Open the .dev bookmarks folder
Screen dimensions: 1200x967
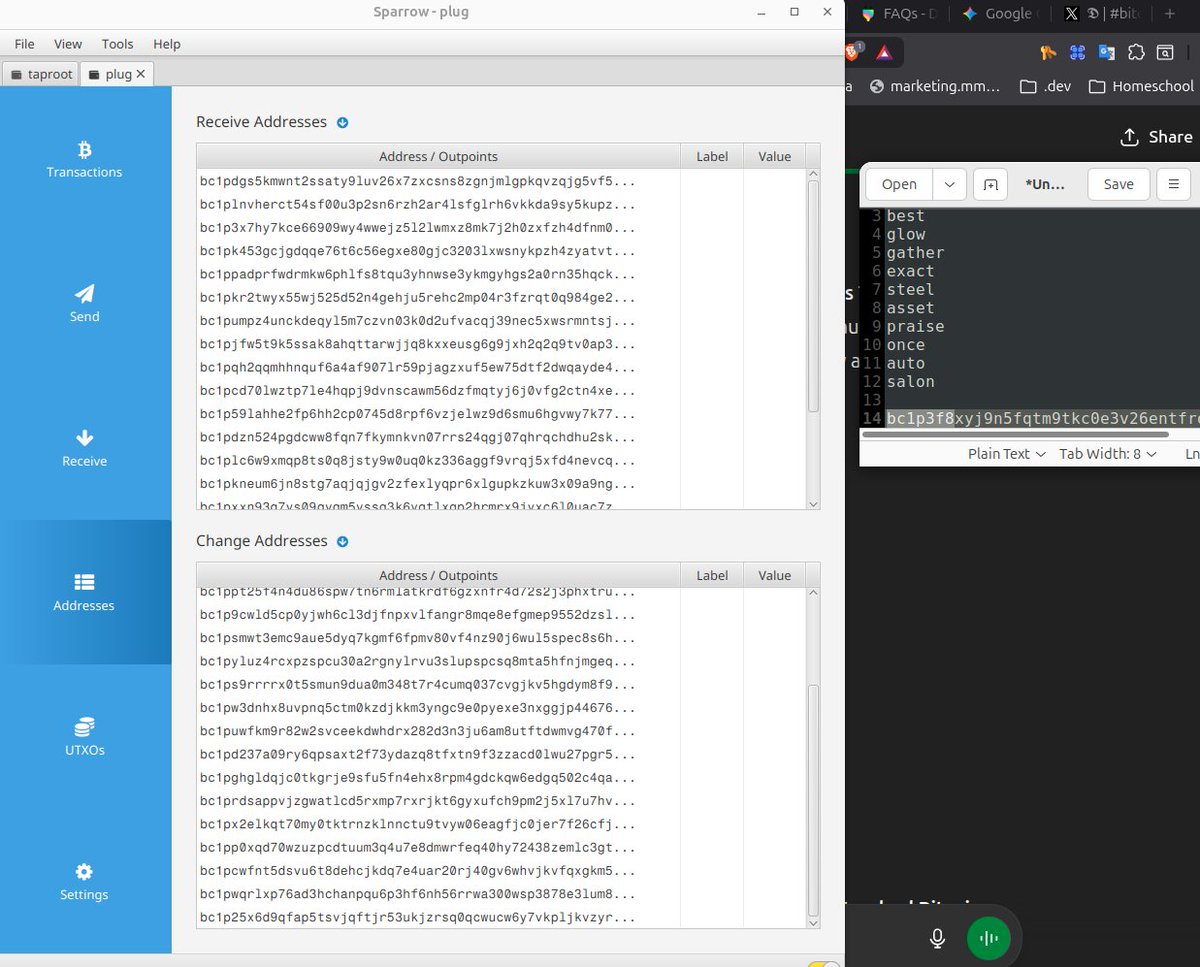[1045, 86]
